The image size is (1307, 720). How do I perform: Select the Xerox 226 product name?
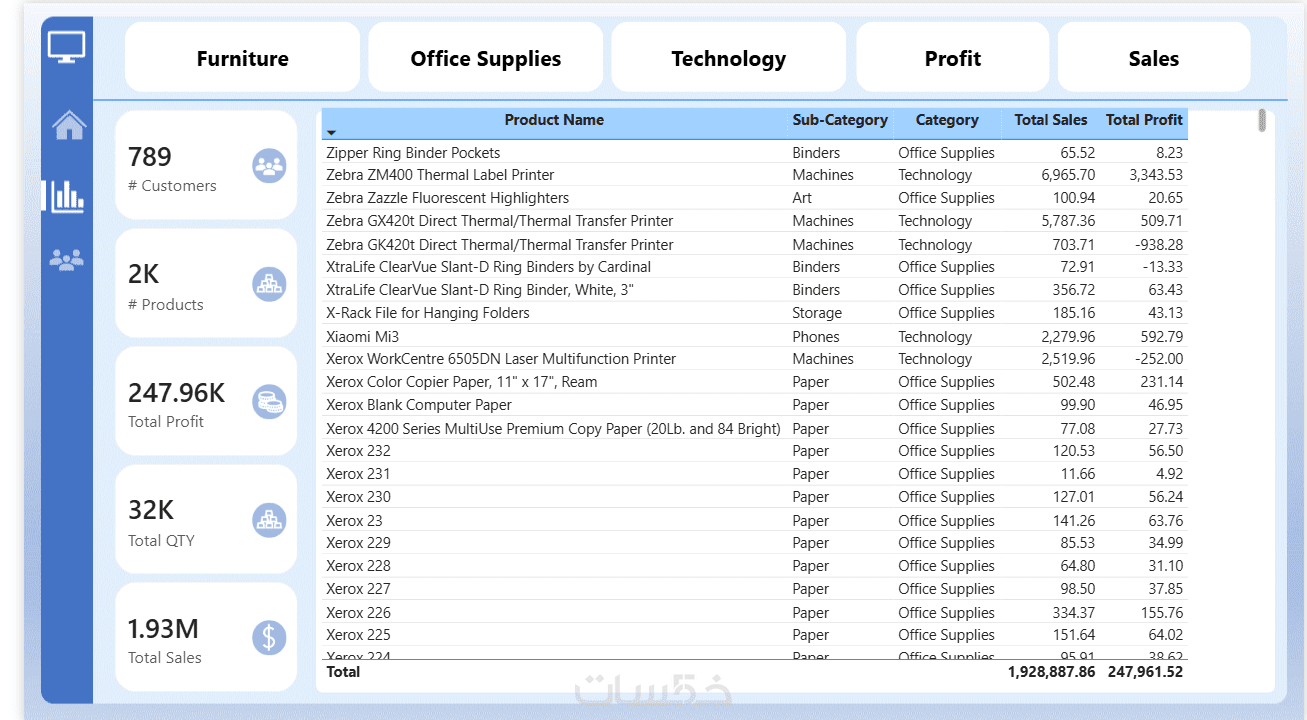coord(358,613)
